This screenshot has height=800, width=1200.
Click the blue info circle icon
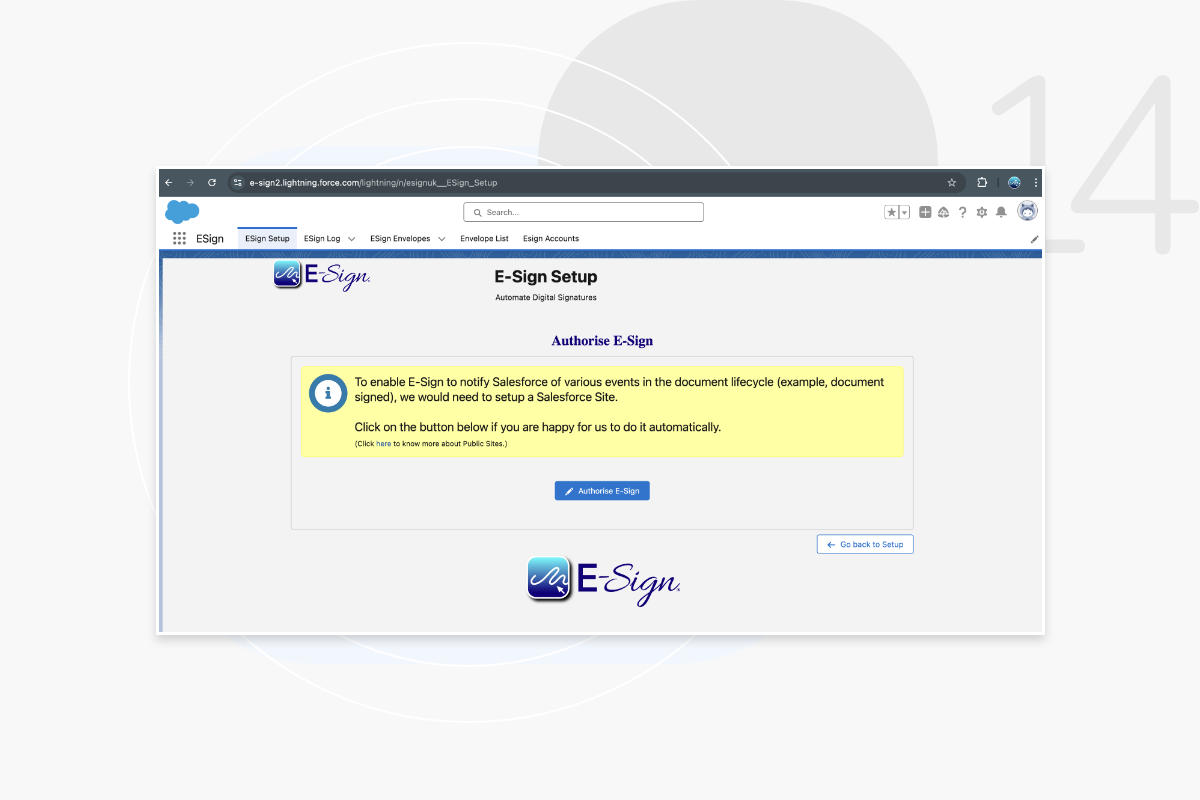pos(326,393)
